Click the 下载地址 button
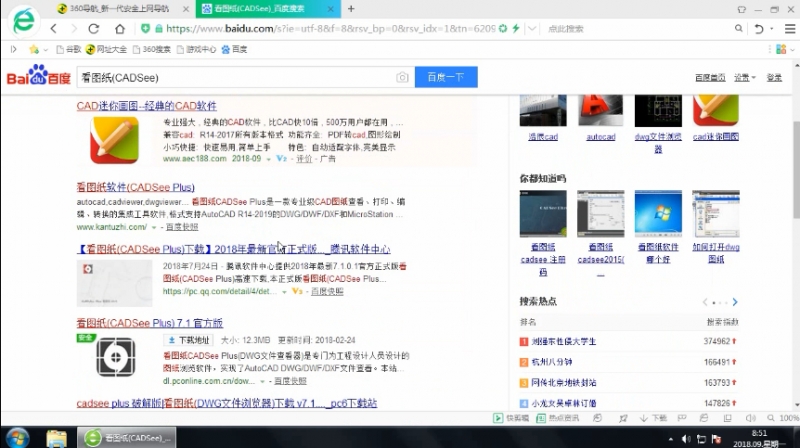Image resolution: width=800 pixels, height=448 pixels. (189, 340)
